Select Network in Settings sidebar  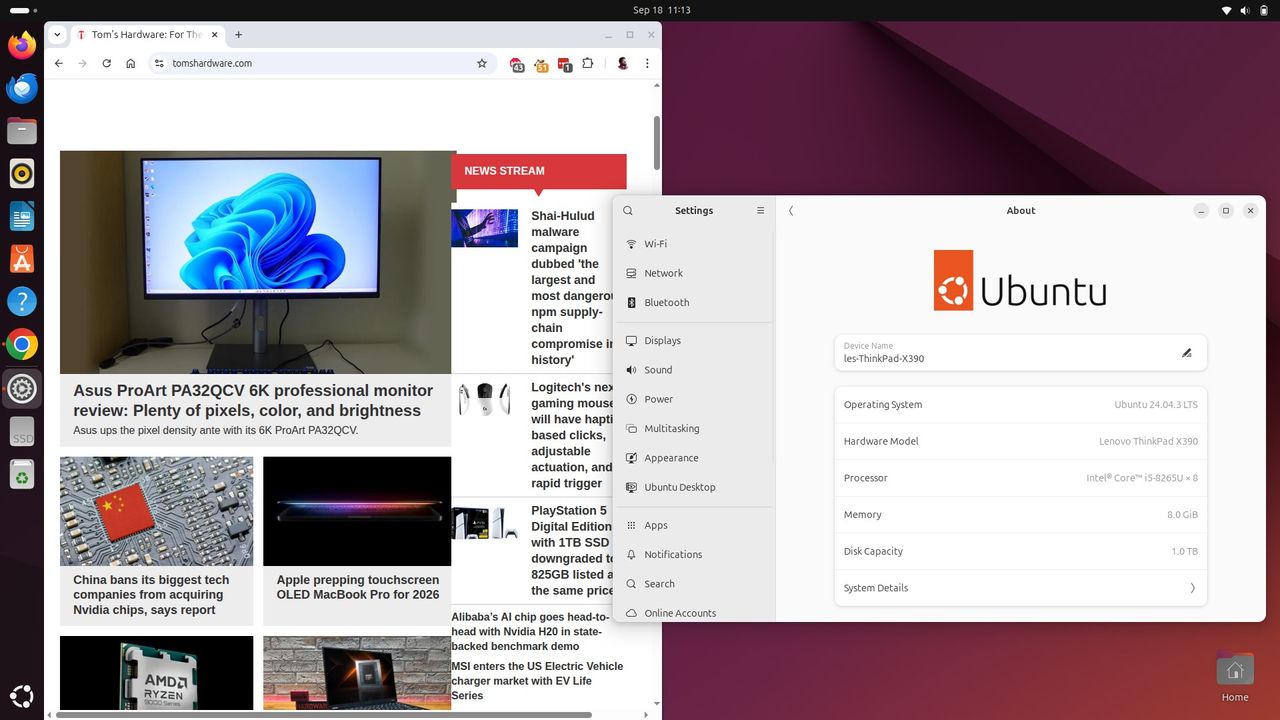pos(694,273)
